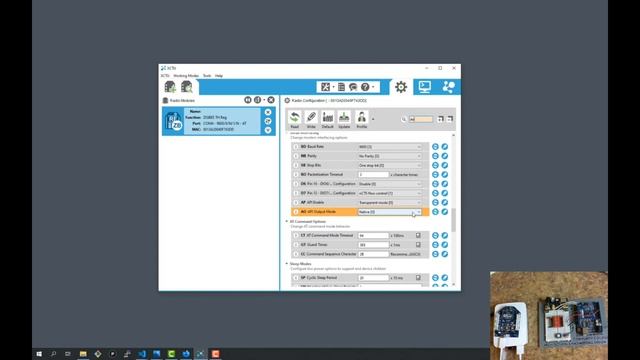The image size is (640, 360).
Task: Open the XCTU menu
Action: [x=165, y=76]
